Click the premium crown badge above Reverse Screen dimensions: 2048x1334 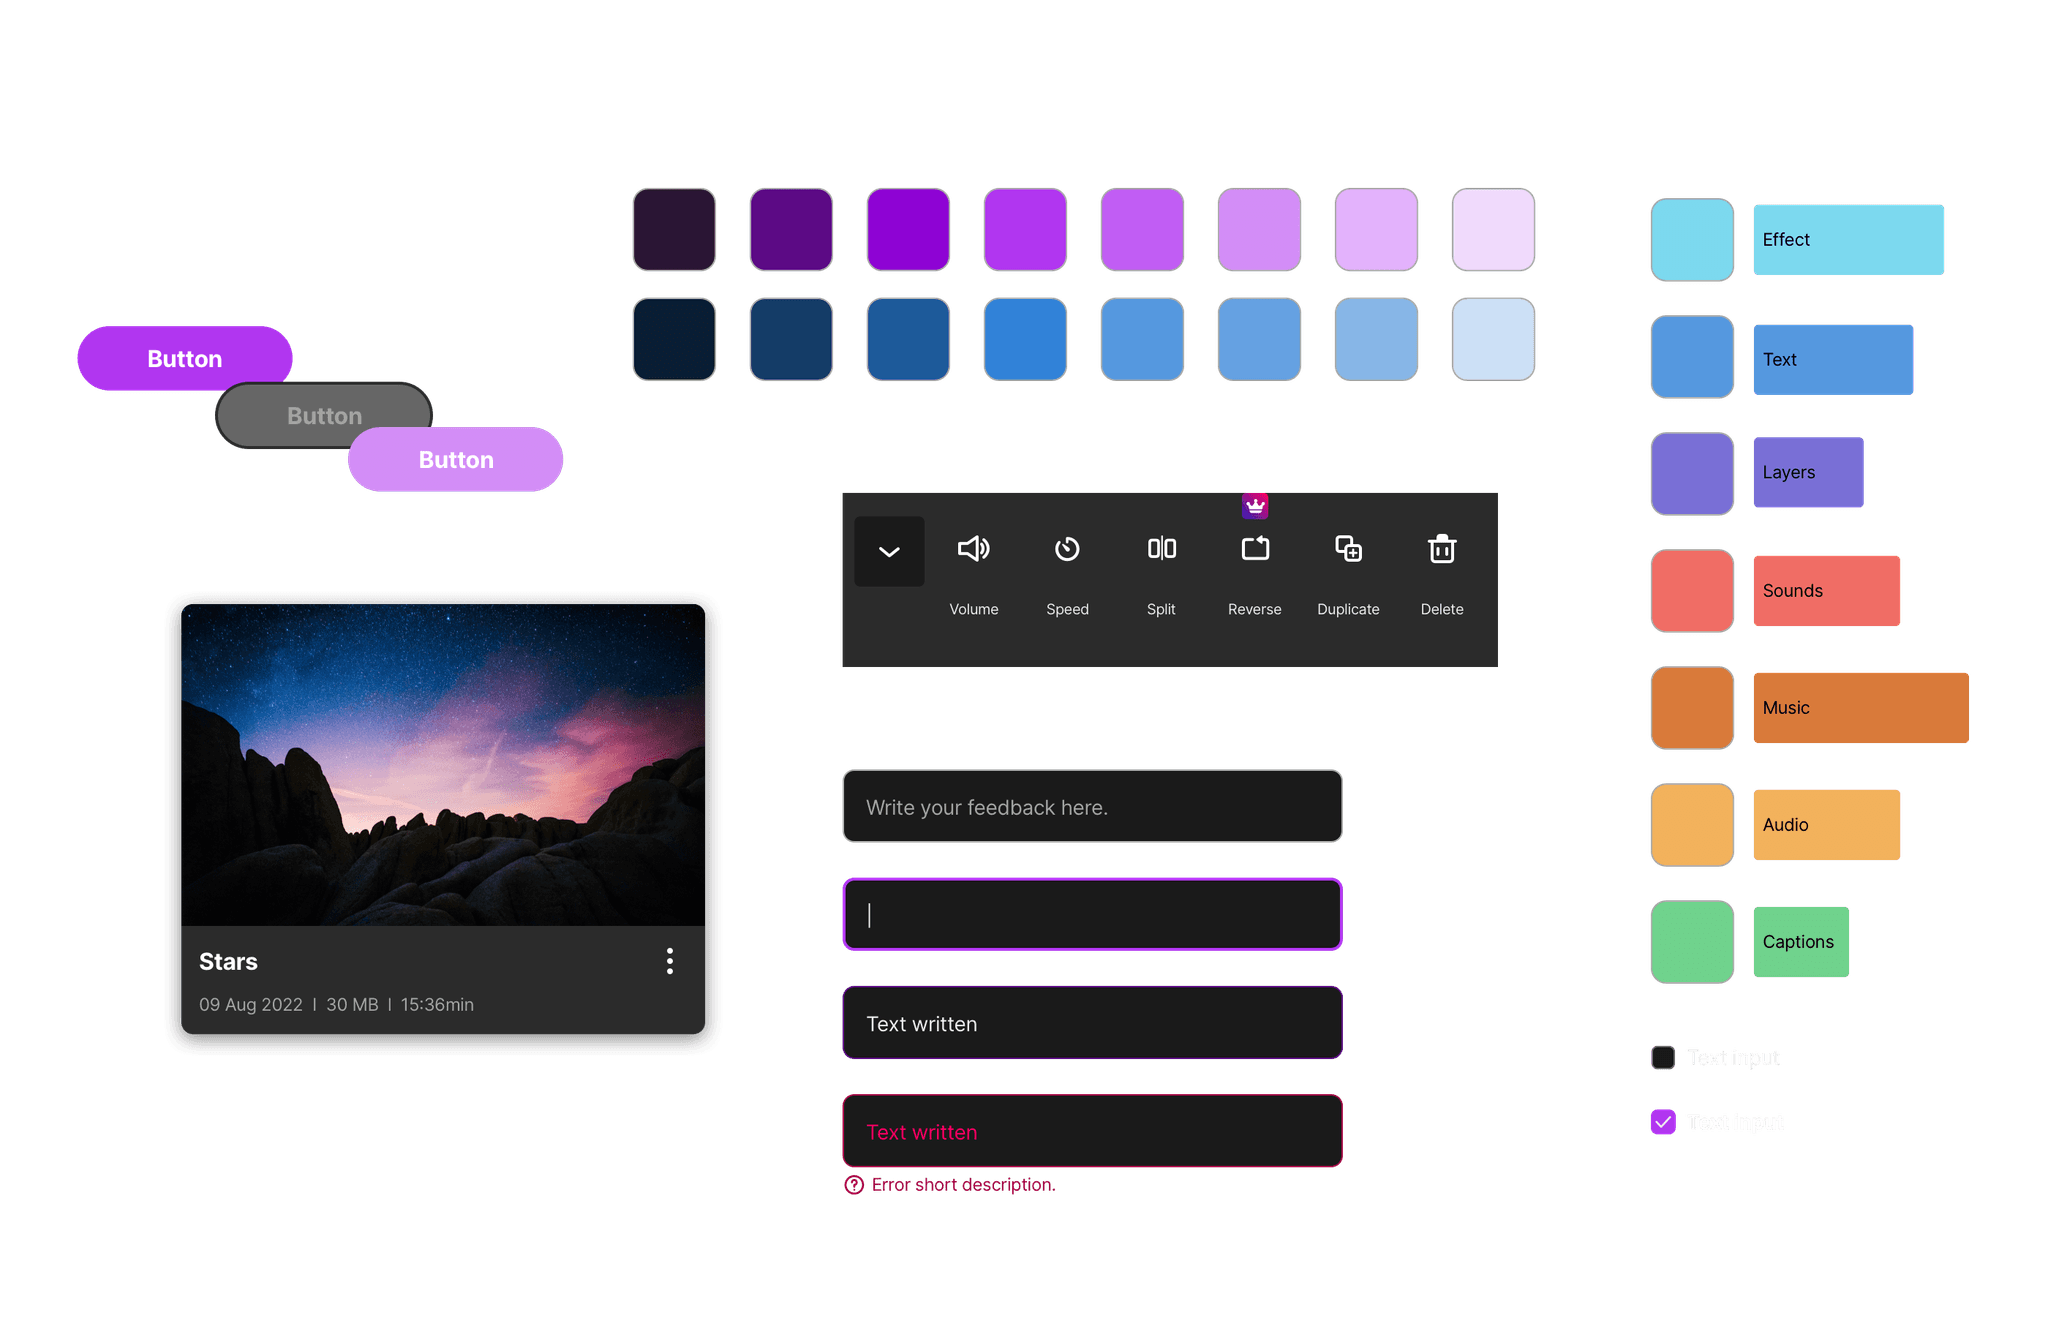[x=1255, y=506]
